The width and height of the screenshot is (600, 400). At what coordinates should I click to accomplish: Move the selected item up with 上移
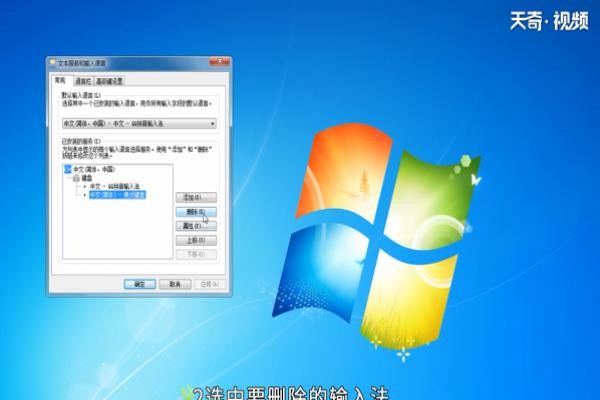(x=196, y=240)
